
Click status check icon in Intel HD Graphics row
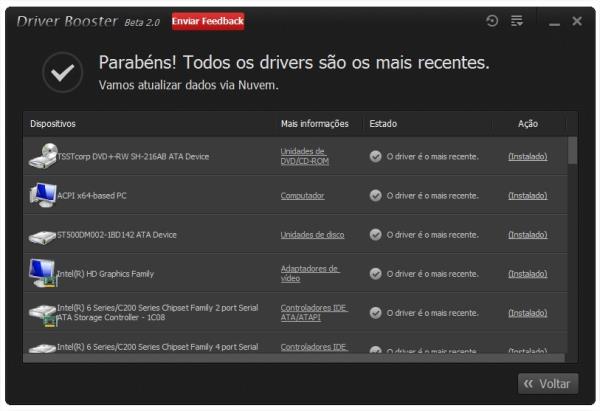pos(375,274)
